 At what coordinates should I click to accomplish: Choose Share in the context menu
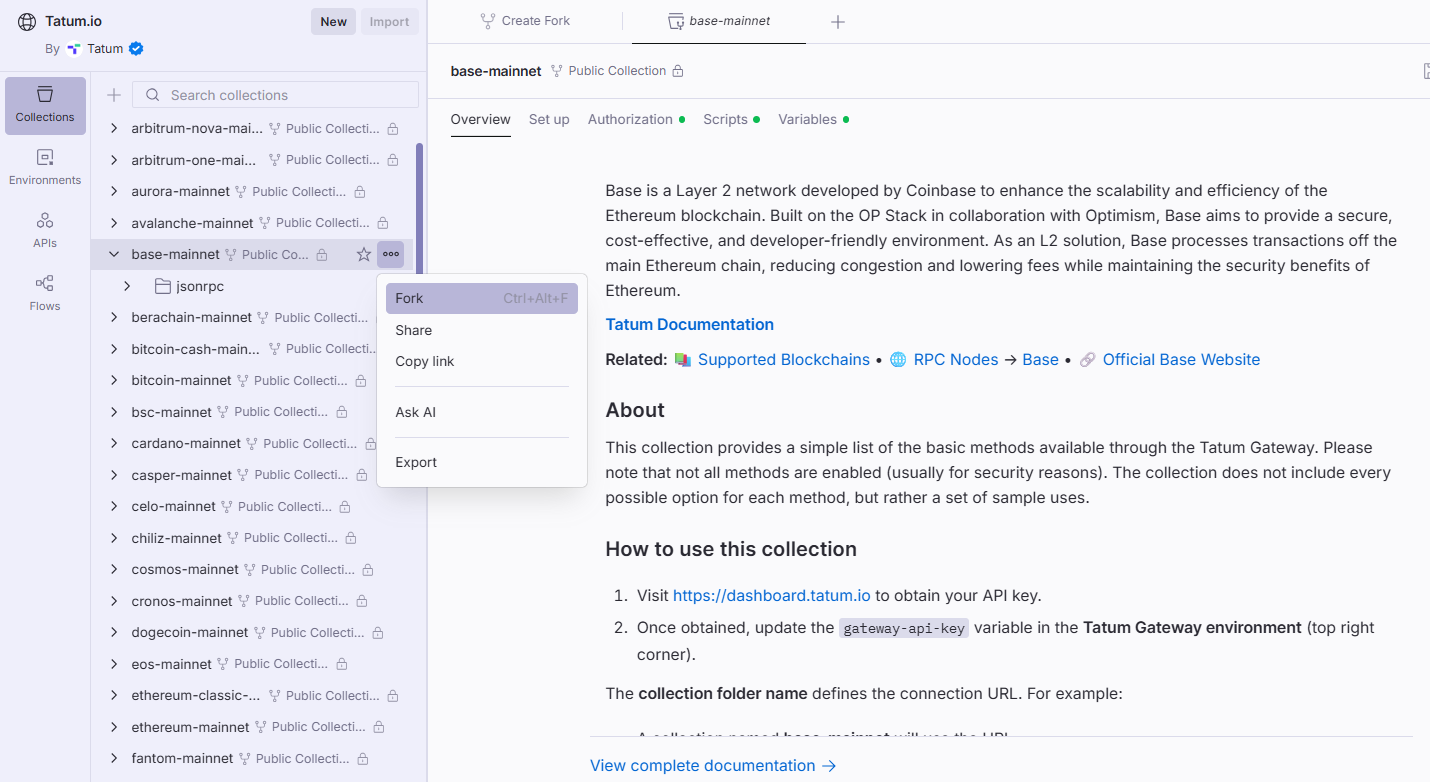(x=482, y=330)
